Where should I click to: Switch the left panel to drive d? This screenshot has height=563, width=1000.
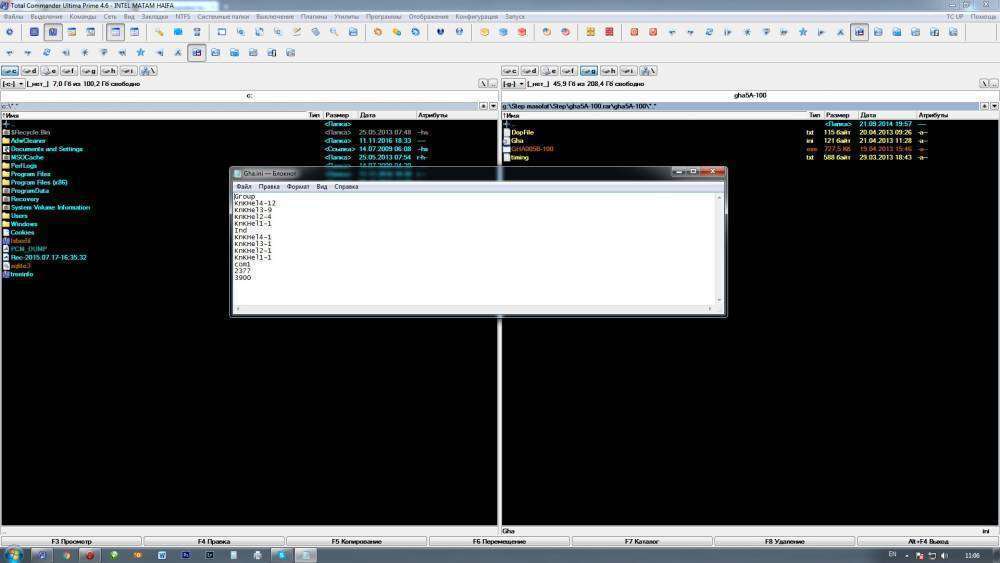click(x=30, y=71)
